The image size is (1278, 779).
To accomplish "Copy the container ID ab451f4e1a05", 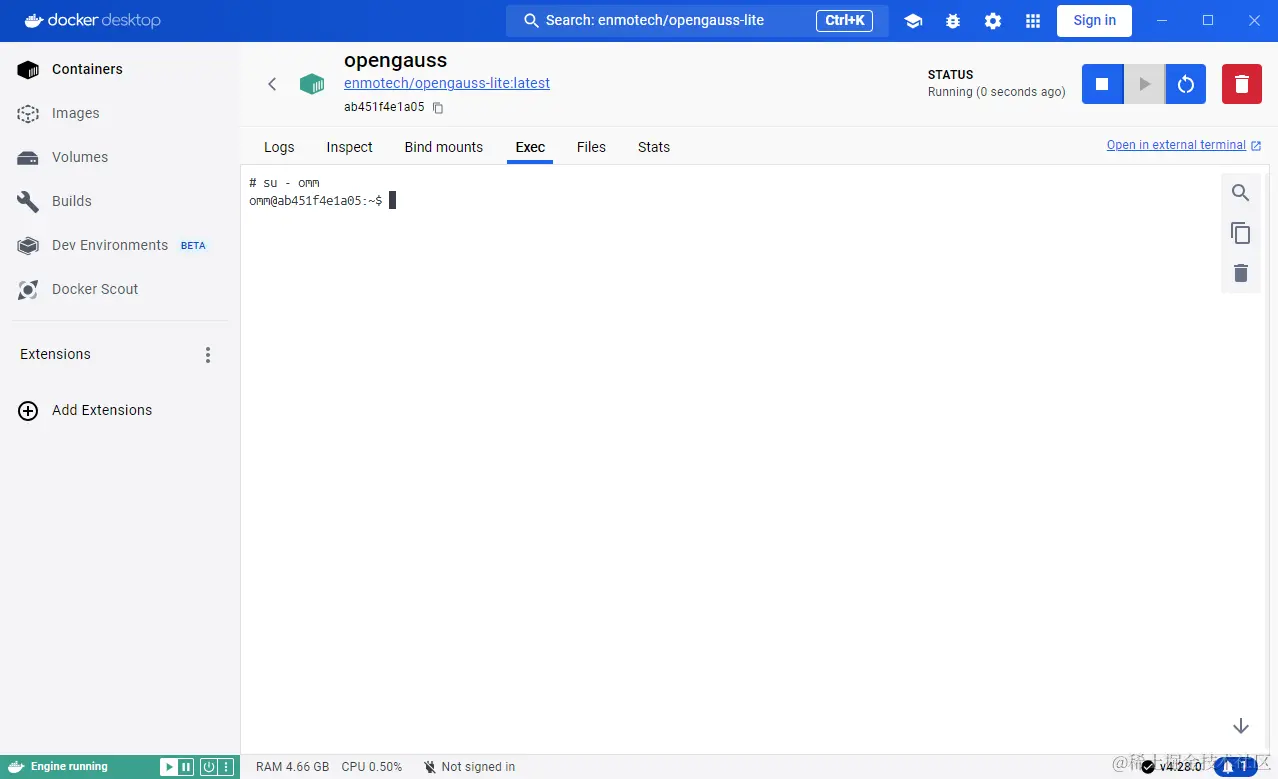I will point(437,107).
